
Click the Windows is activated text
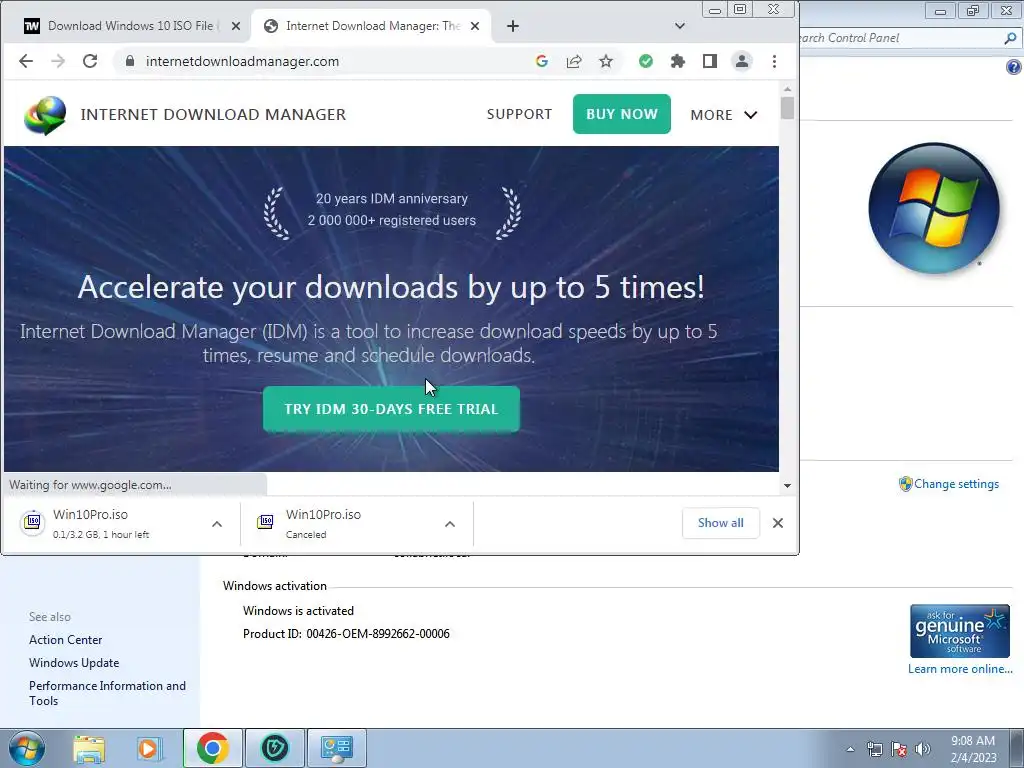(x=298, y=611)
